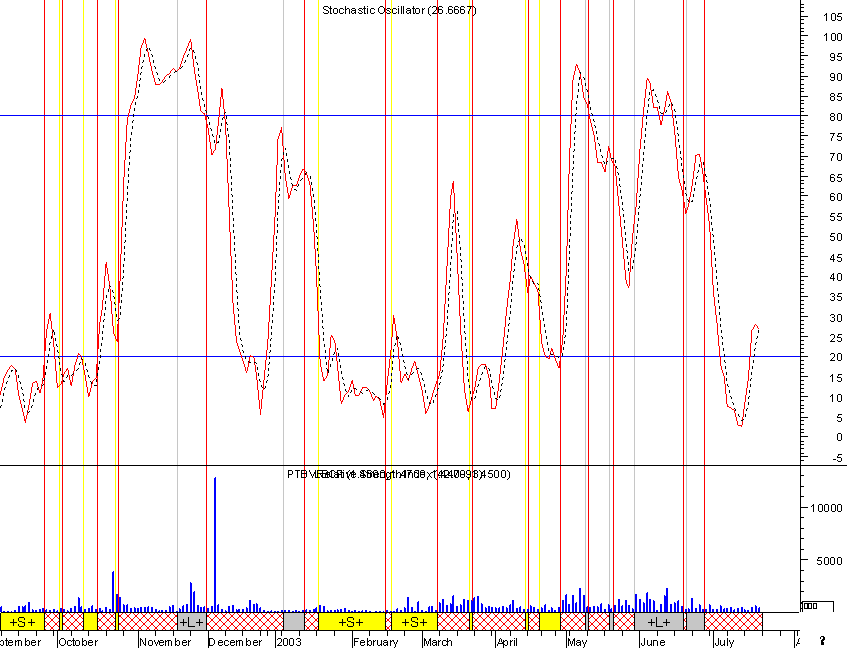
Task: Click the April label on time axis
Action: pos(507,642)
